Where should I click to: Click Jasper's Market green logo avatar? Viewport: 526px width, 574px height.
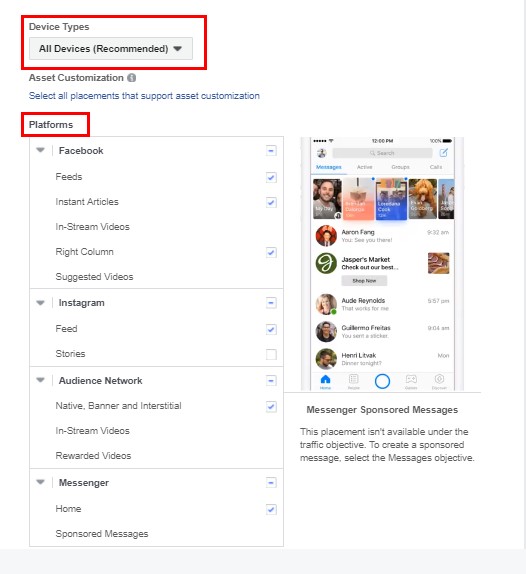326,263
